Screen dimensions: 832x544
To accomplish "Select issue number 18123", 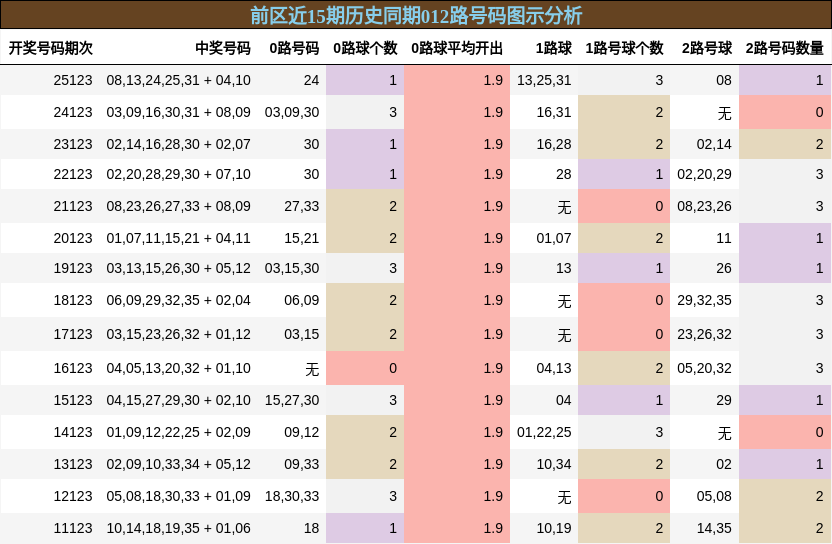I will 73,300.
